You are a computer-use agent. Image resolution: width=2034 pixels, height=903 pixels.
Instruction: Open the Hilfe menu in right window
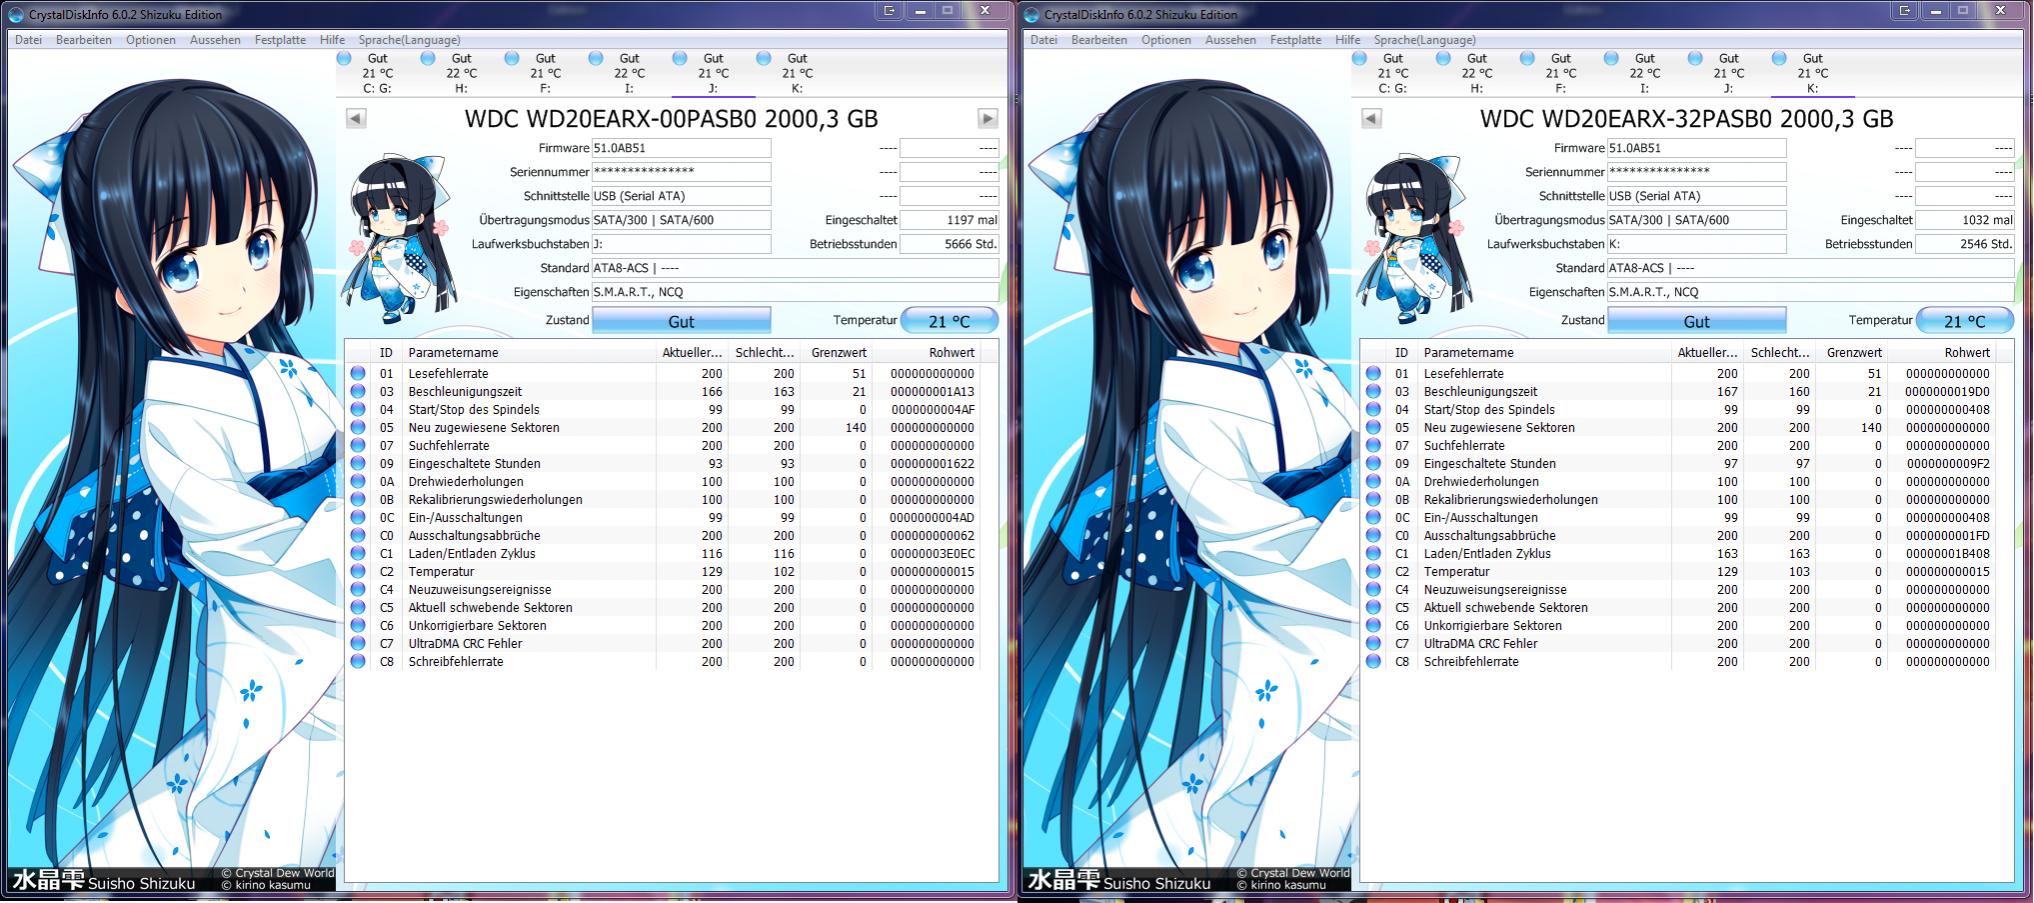click(x=1348, y=40)
